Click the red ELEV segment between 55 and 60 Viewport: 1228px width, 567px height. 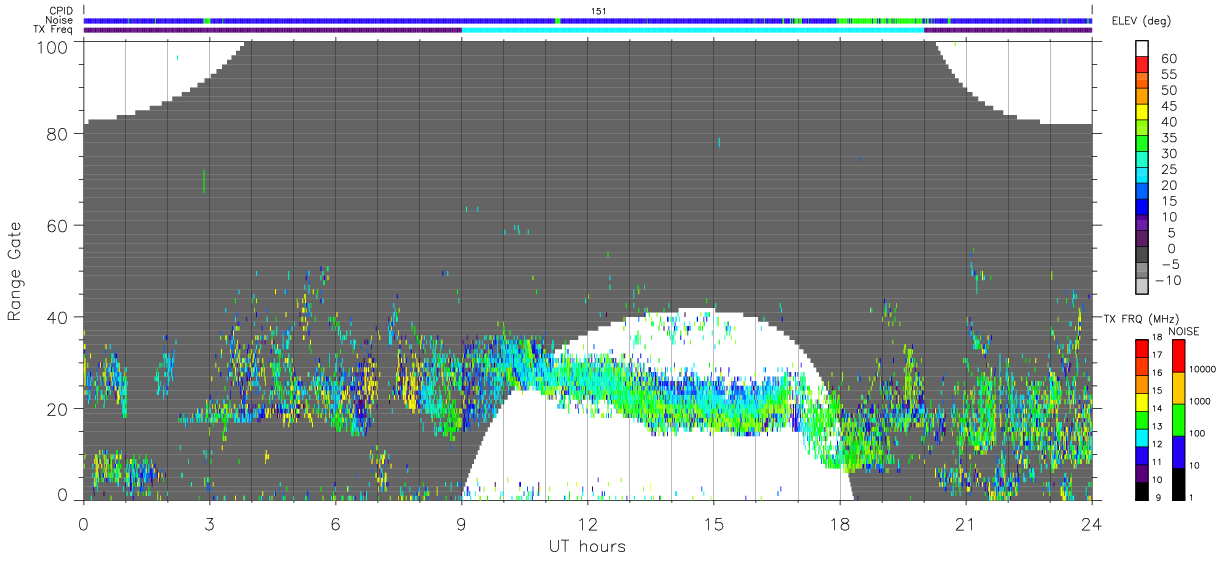point(1142,66)
